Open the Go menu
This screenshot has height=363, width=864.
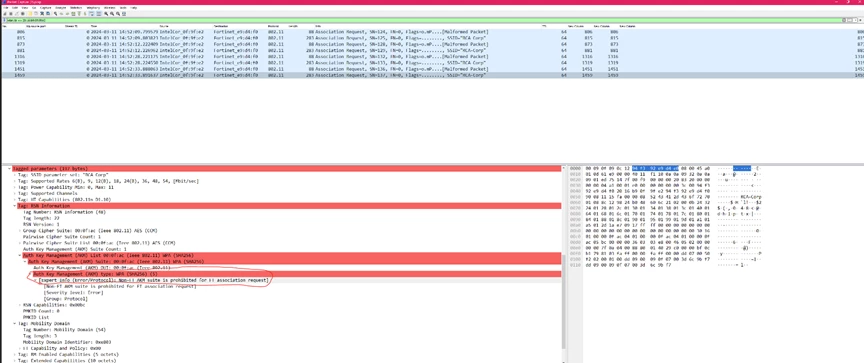[34, 8]
